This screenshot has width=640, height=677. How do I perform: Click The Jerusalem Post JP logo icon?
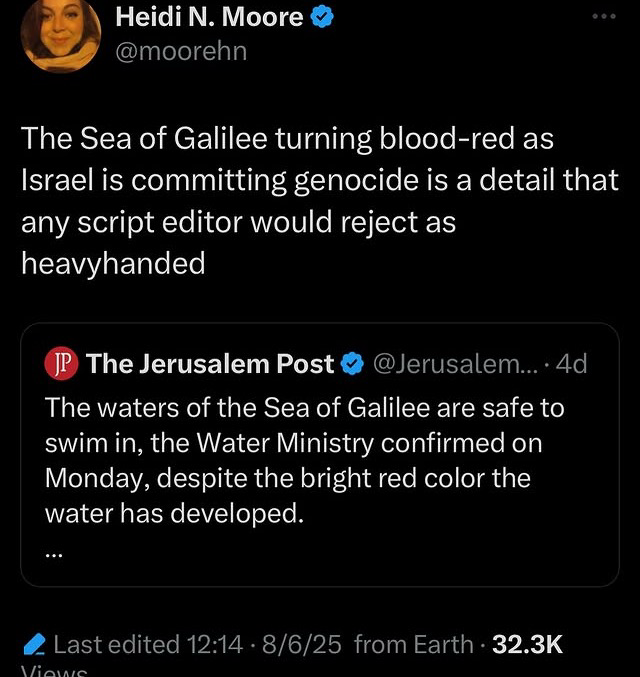coord(60,365)
